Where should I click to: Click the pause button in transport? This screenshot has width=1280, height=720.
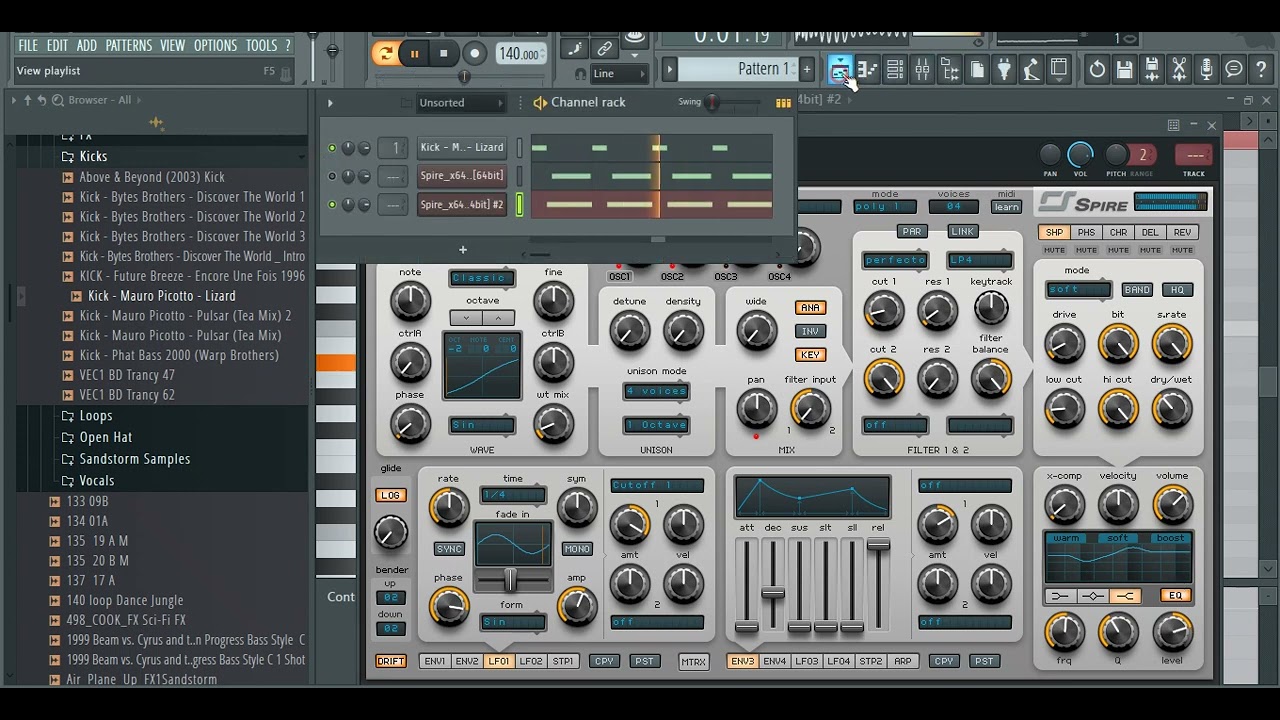[x=414, y=54]
